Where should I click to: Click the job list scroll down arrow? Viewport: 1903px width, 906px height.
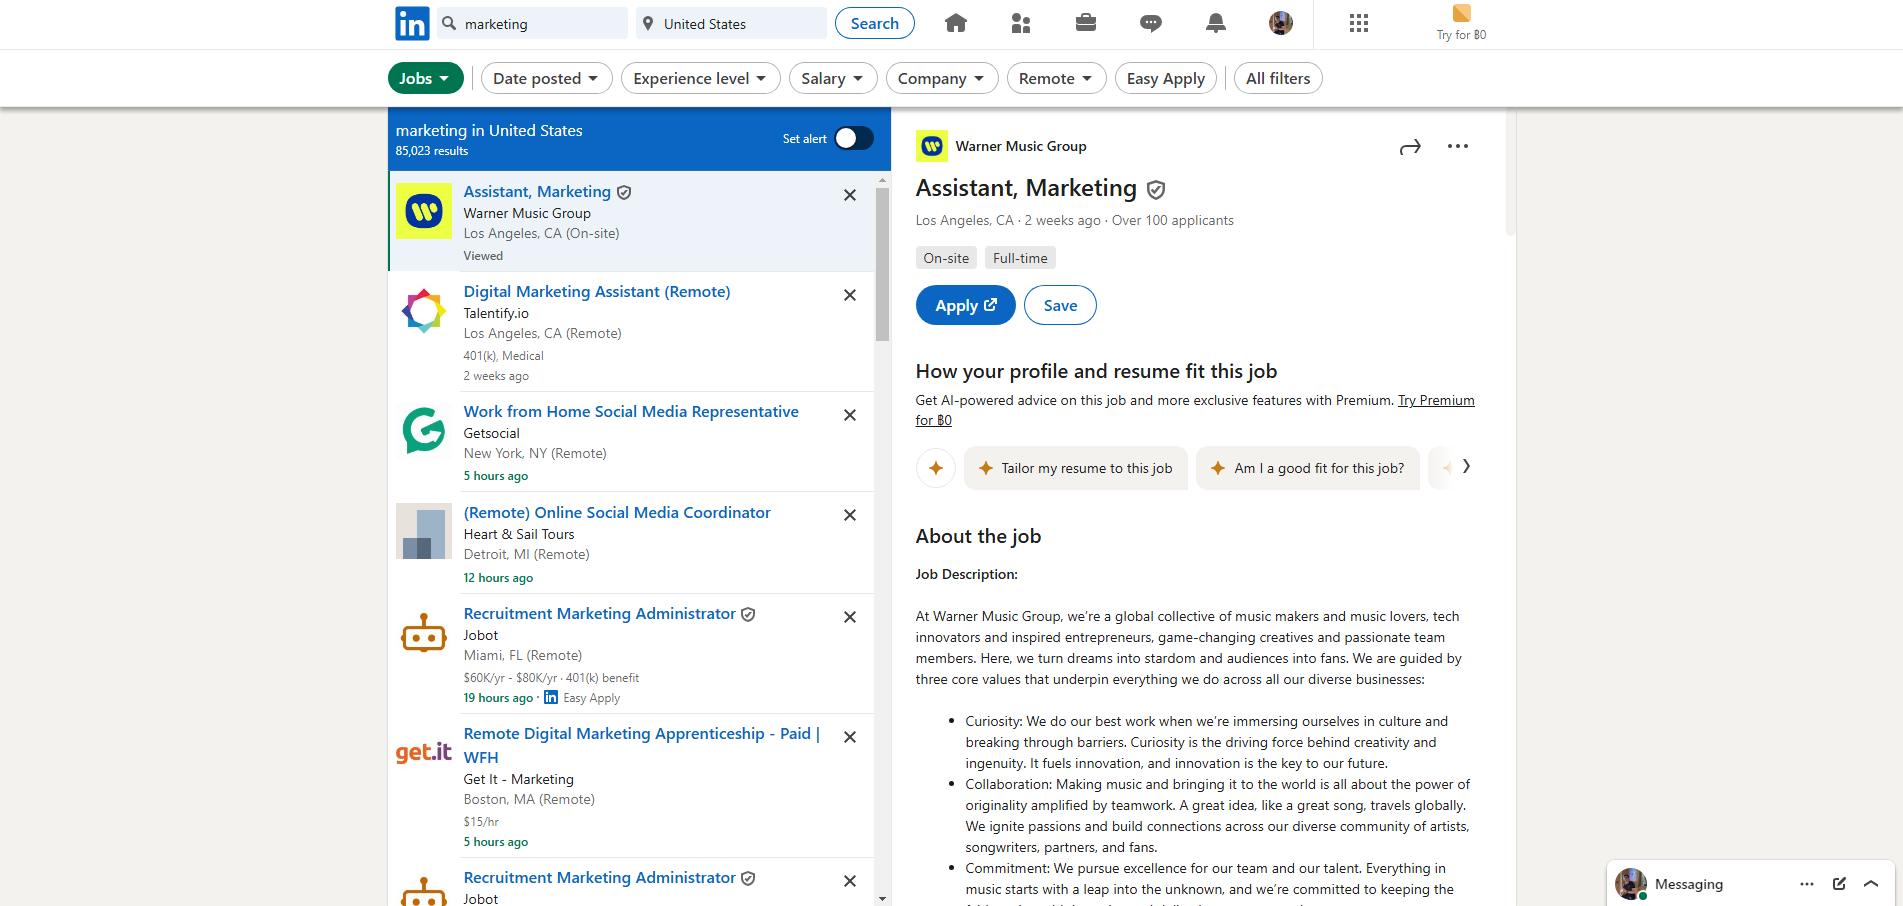pos(882,899)
